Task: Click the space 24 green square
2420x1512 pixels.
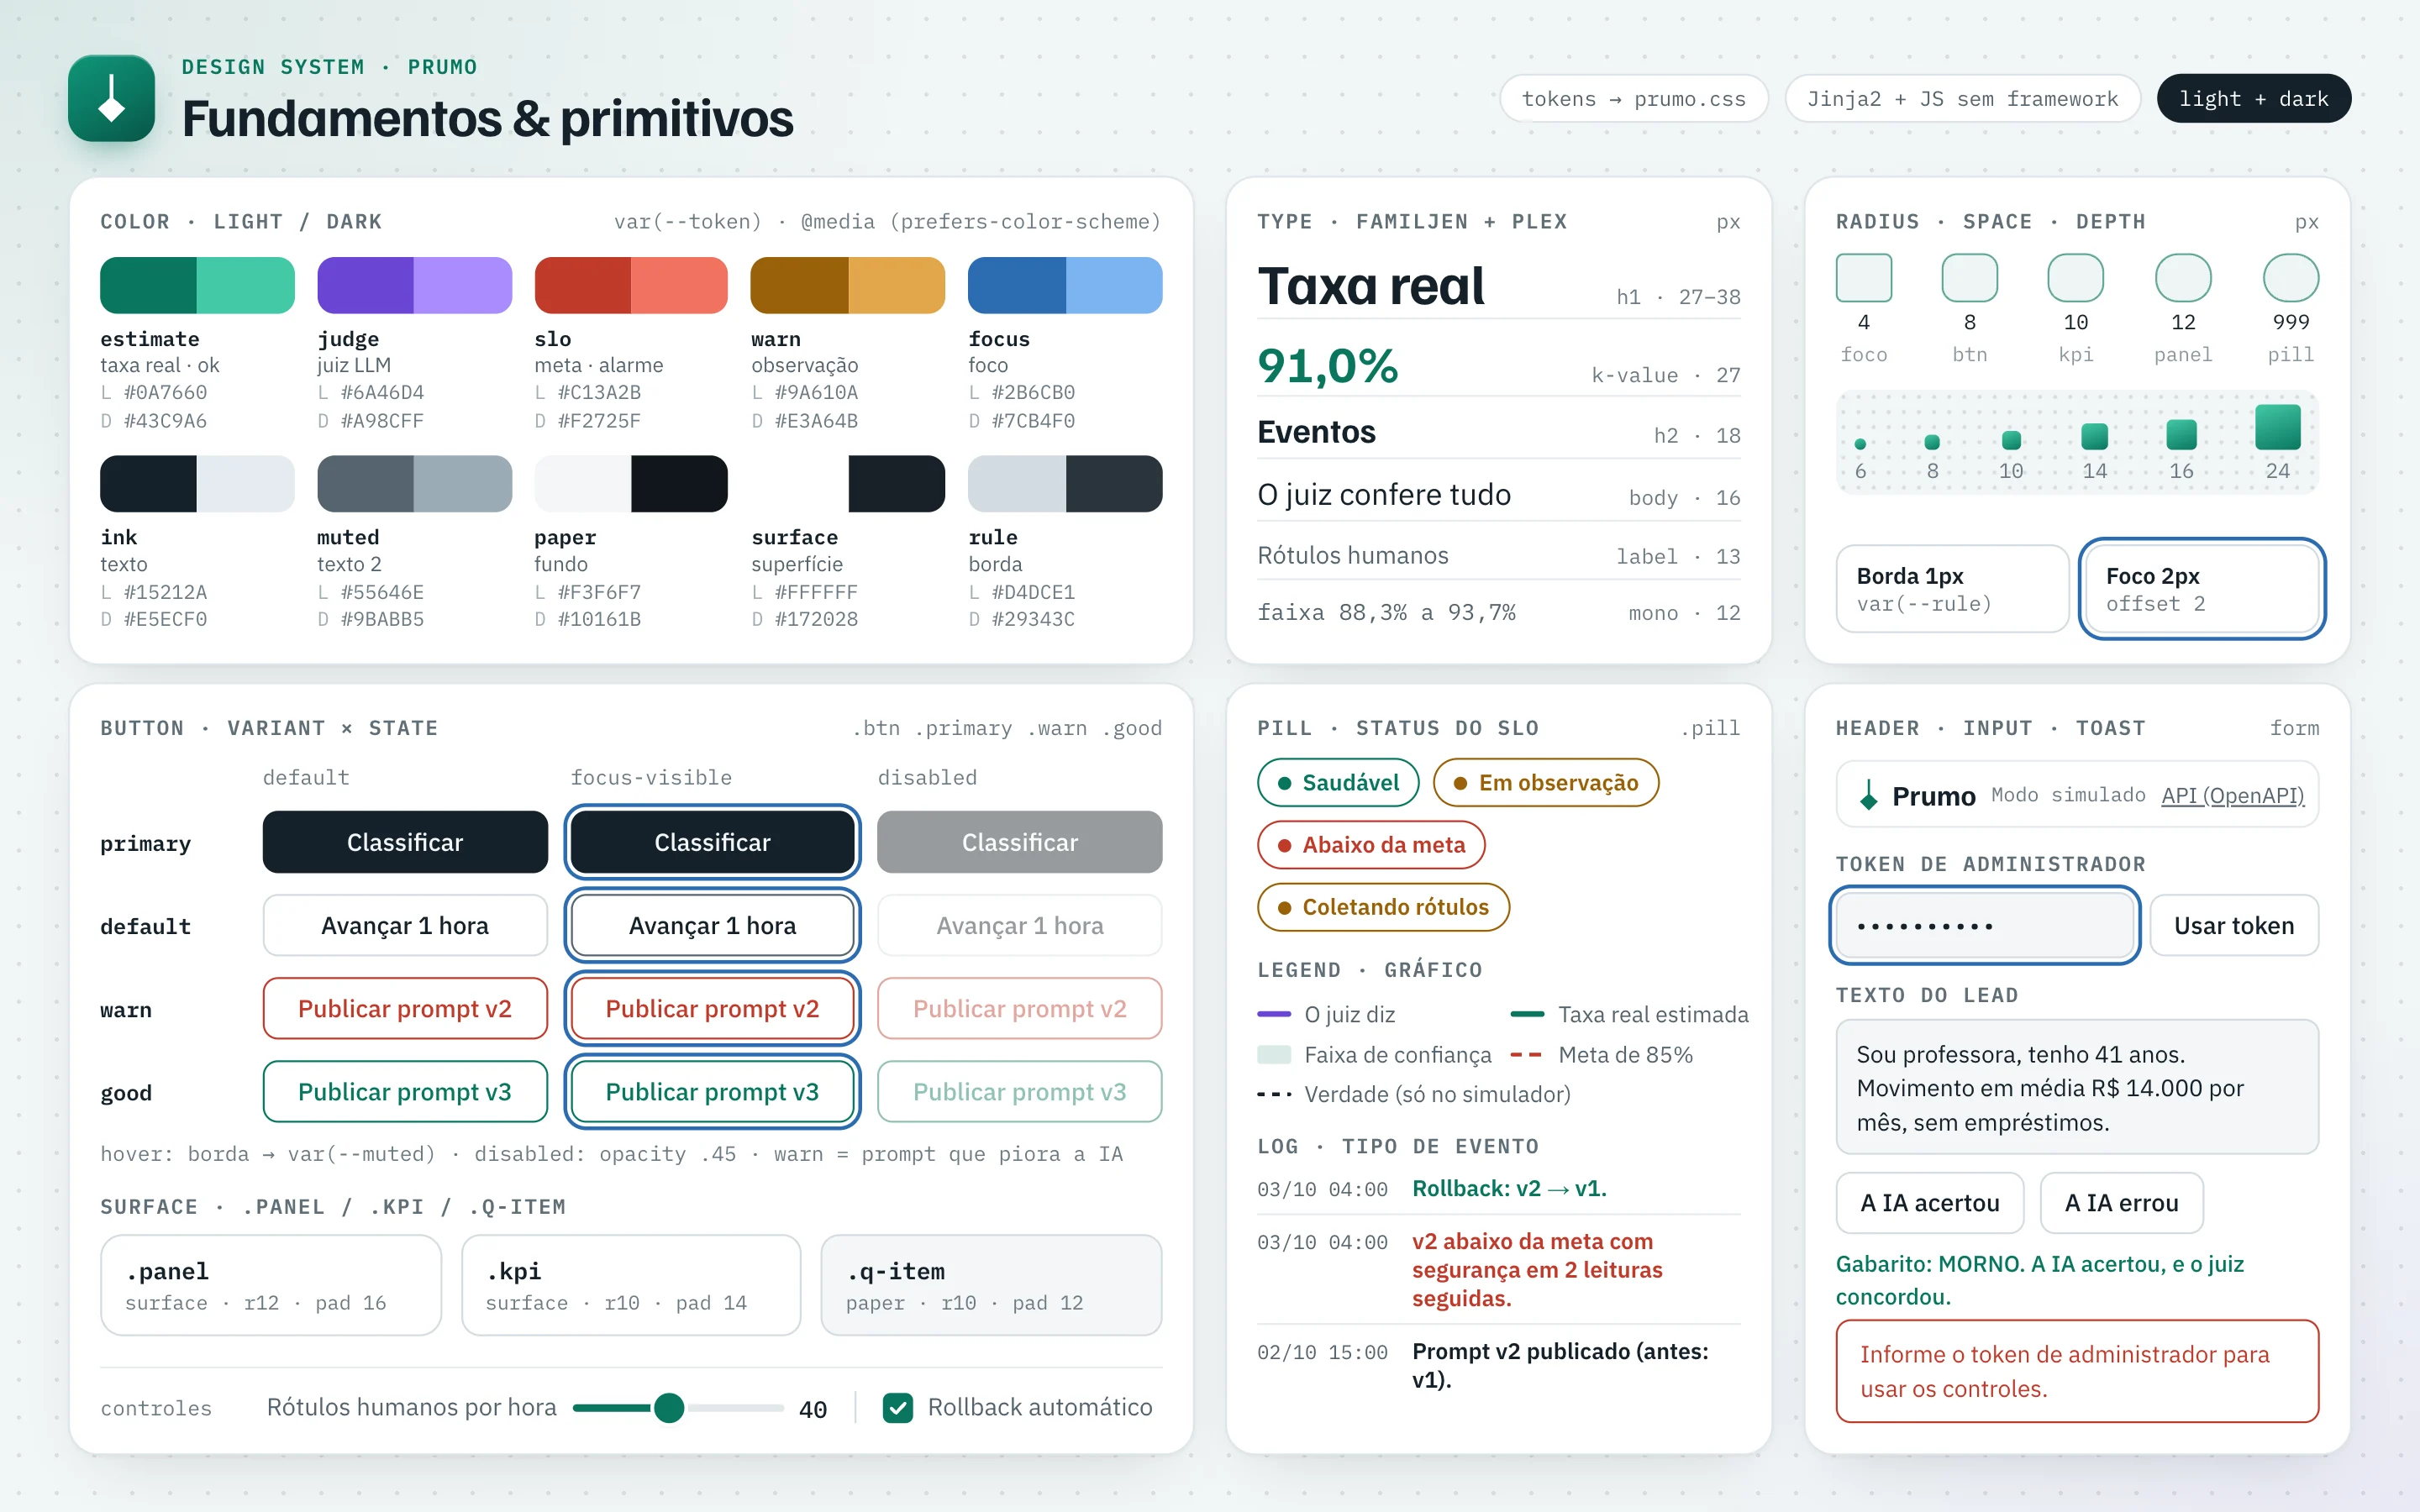Action: click(2277, 427)
